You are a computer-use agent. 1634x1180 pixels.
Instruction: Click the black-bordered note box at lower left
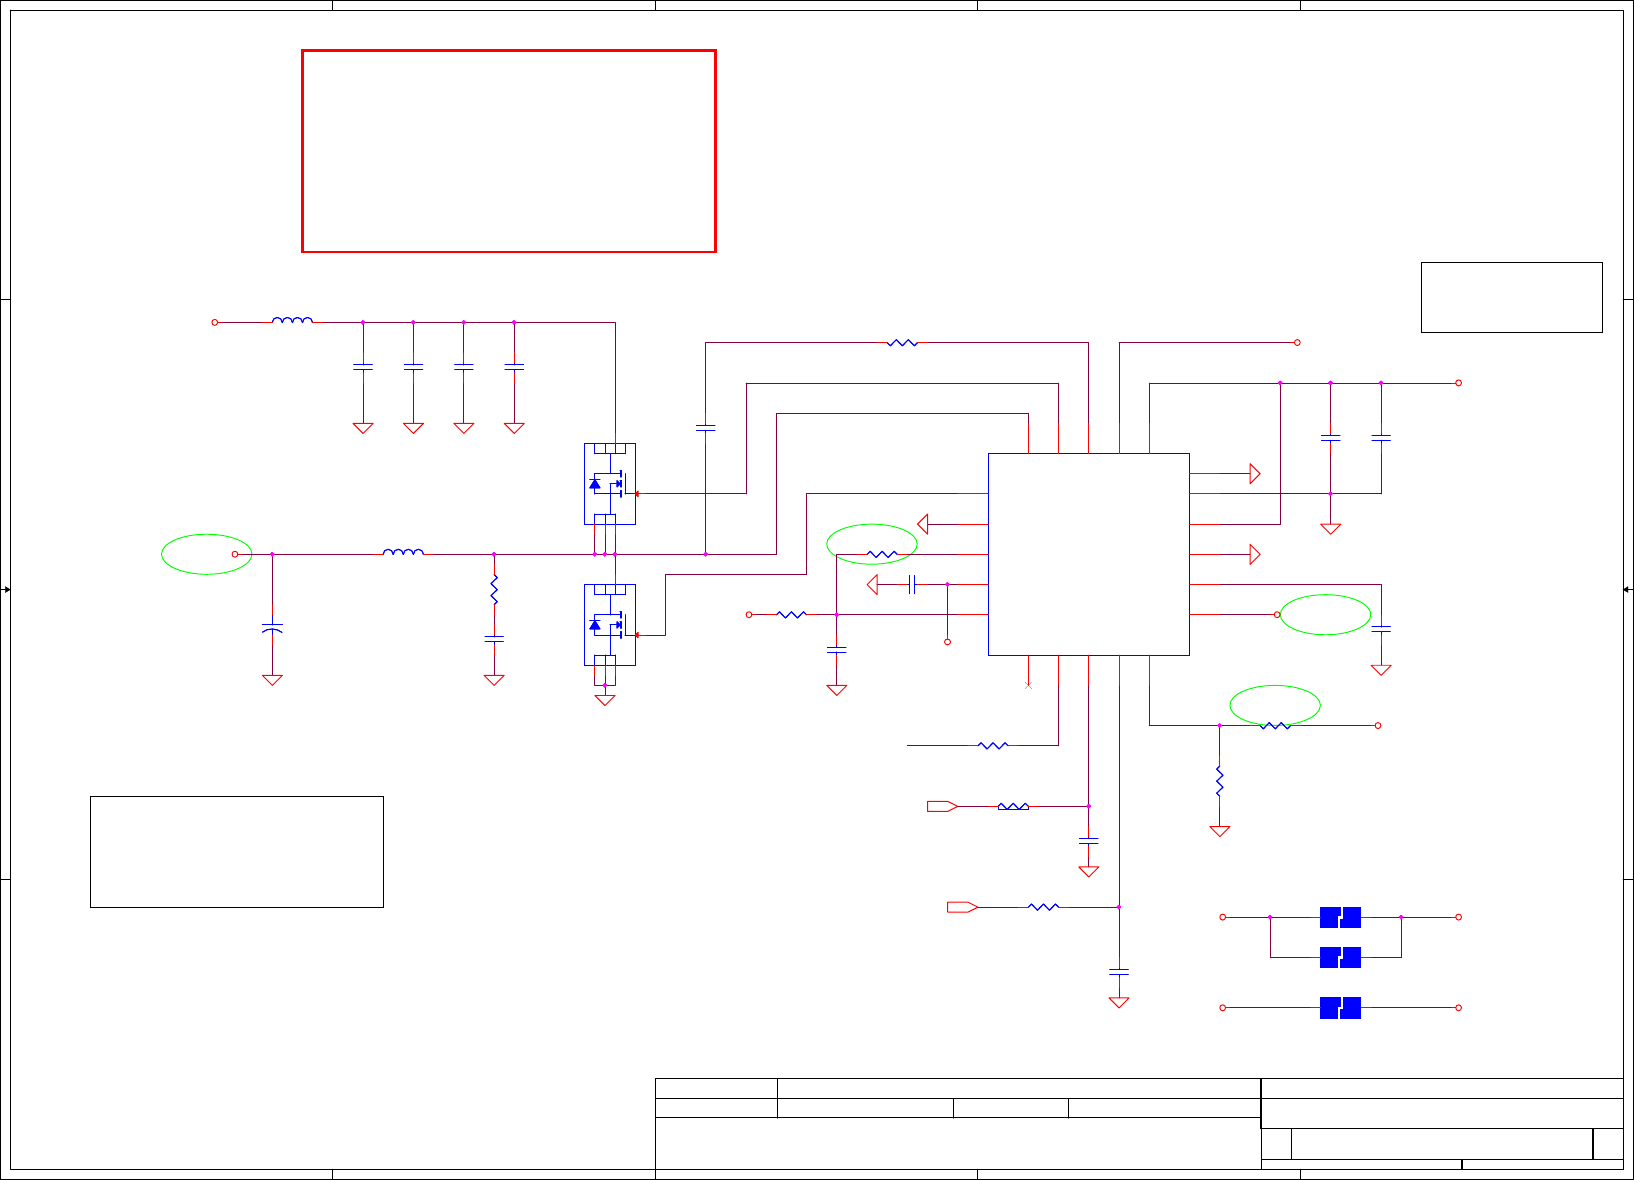(237, 852)
